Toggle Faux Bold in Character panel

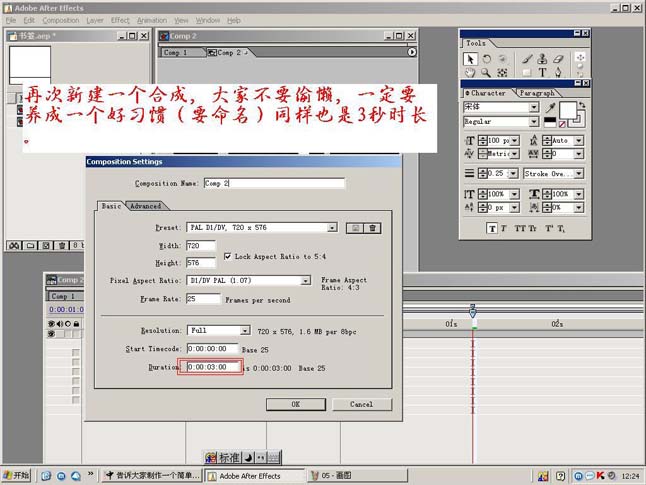tap(492, 228)
